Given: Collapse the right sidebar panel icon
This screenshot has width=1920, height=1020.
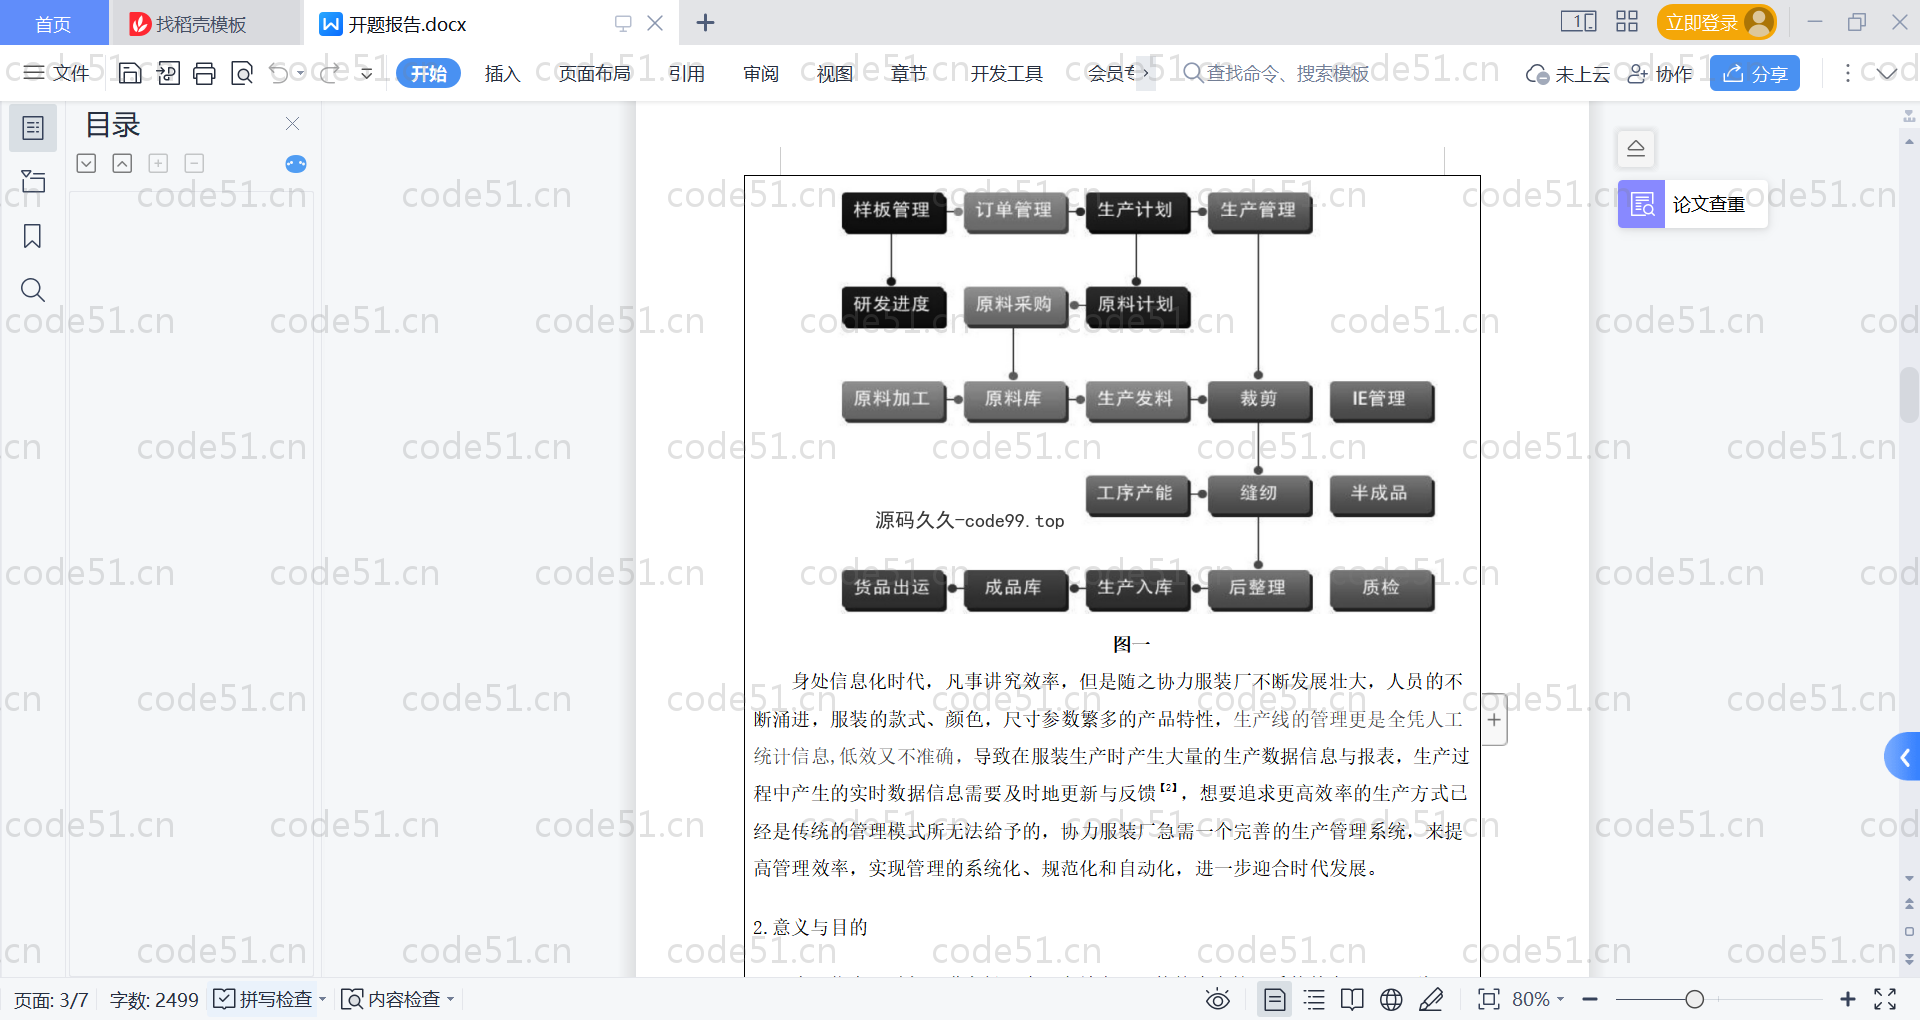Looking at the screenshot, I should pos(1636,149).
